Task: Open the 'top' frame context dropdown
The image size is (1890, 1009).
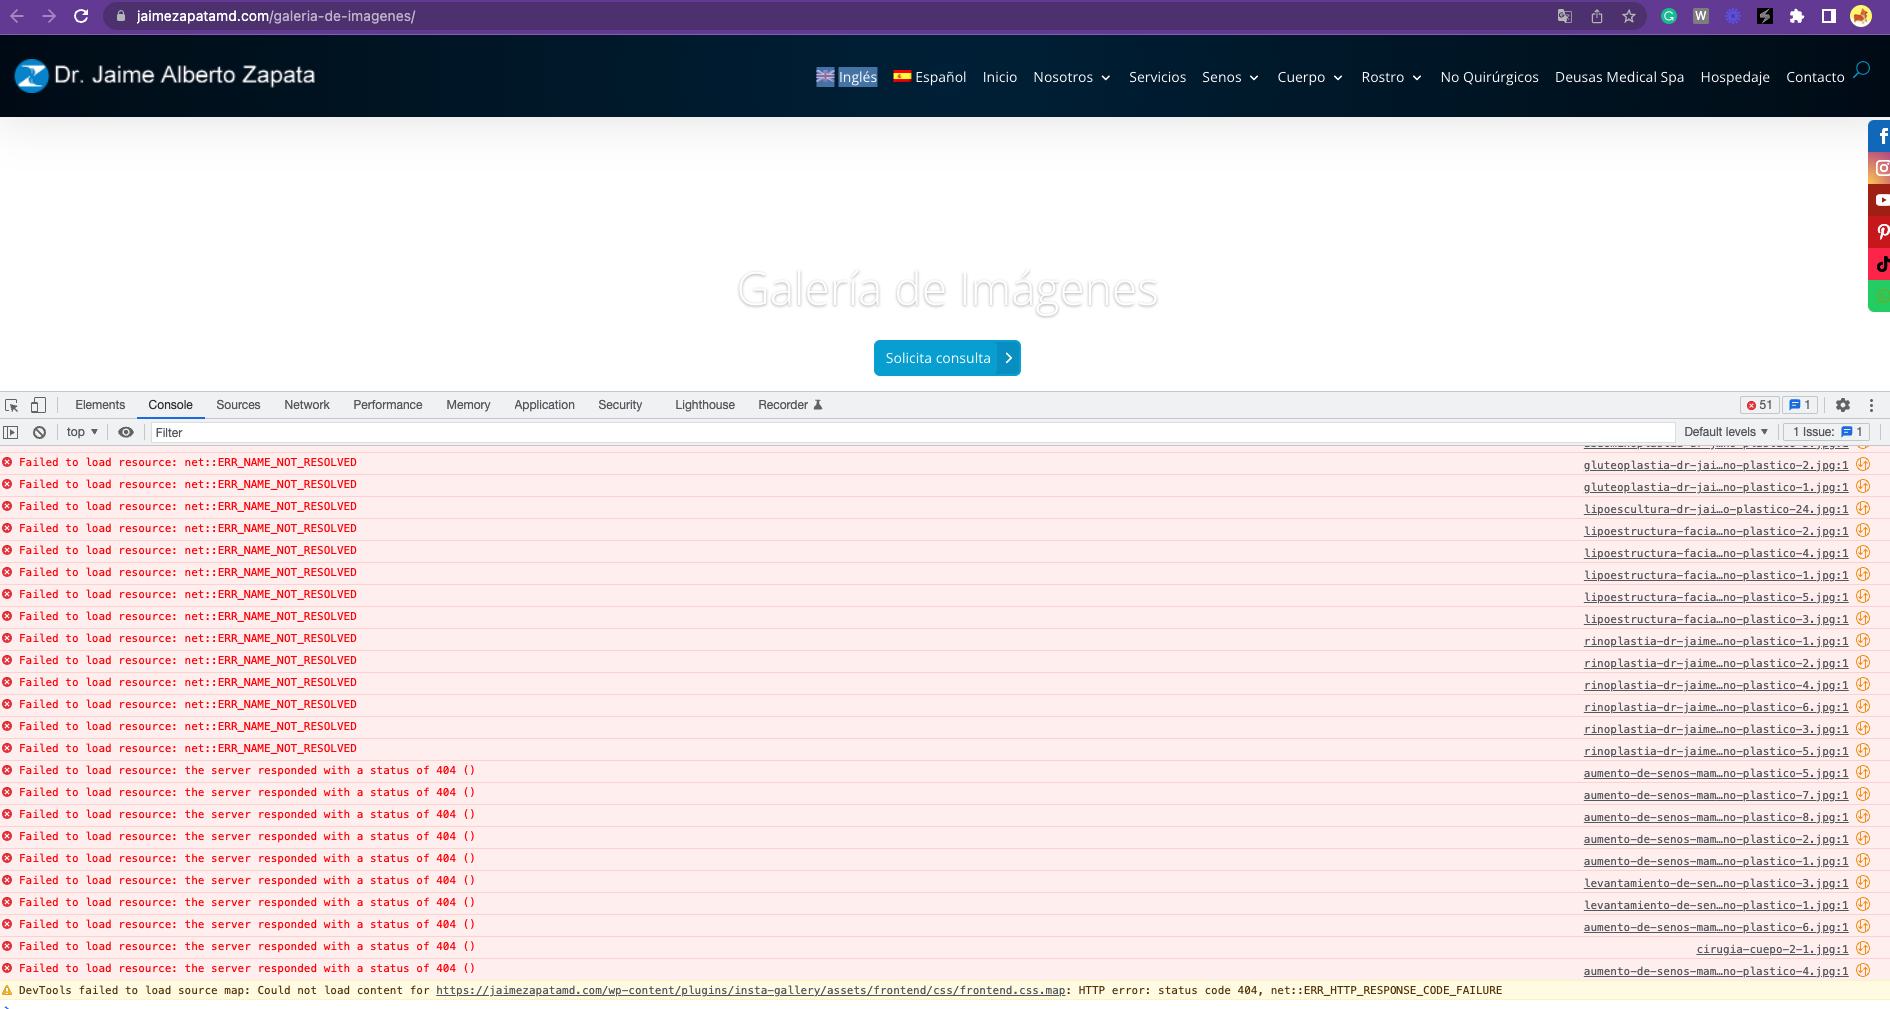Action: point(80,432)
